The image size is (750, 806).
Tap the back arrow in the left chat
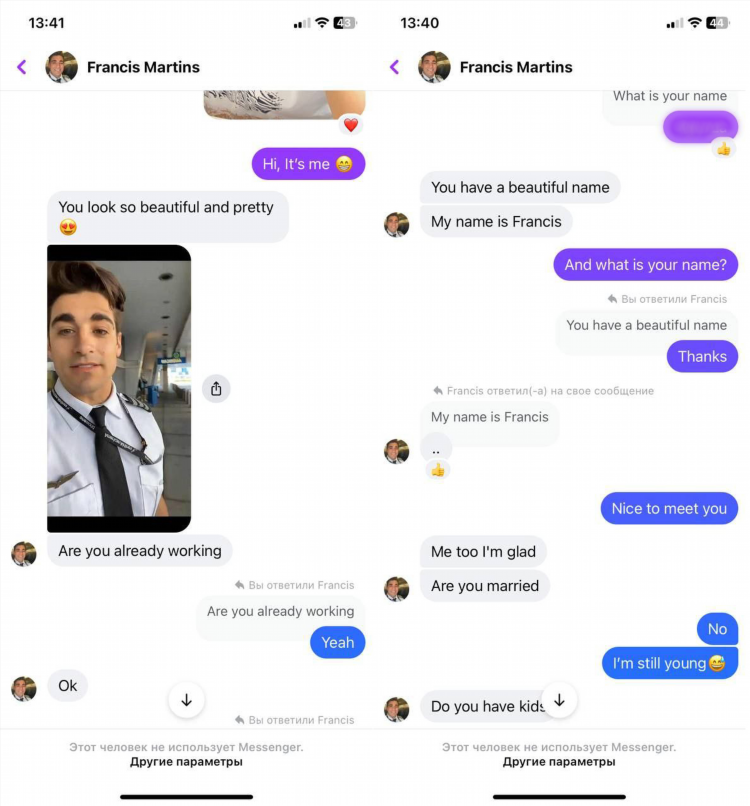pos(22,67)
